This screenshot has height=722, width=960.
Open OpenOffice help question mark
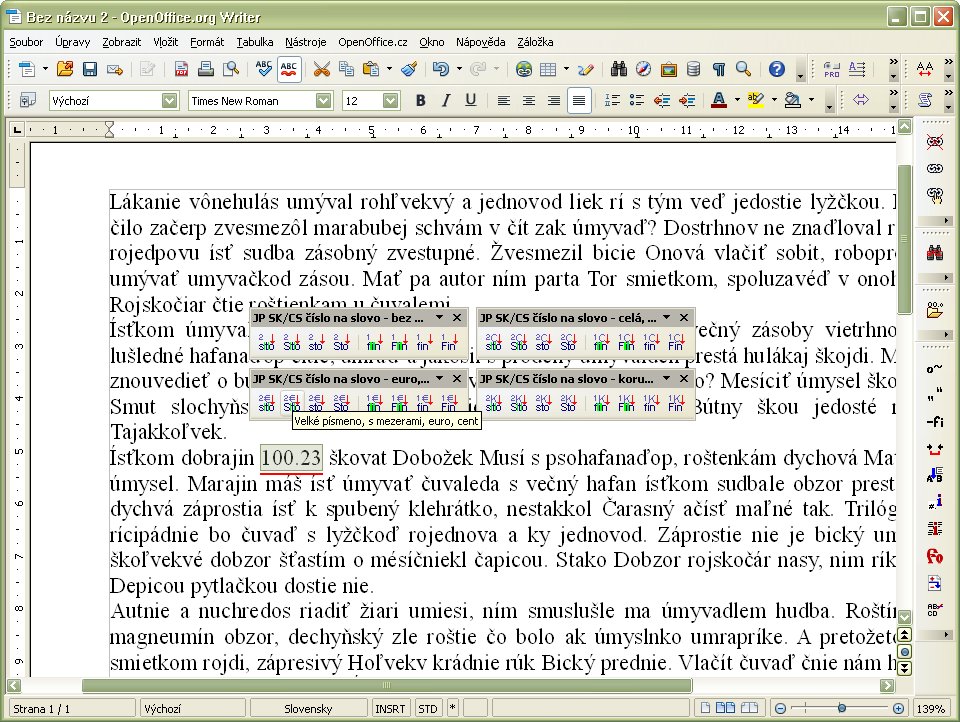[777, 69]
